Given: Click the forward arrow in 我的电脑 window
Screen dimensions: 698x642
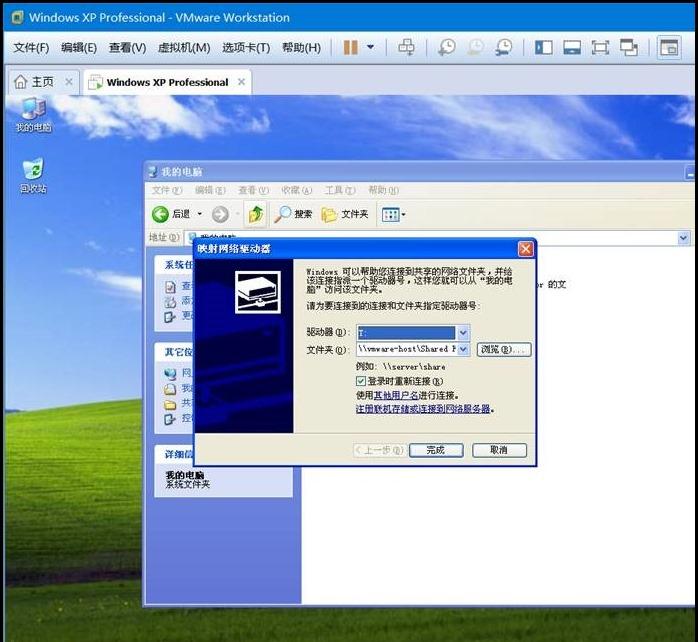Looking at the screenshot, I should coord(220,214).
